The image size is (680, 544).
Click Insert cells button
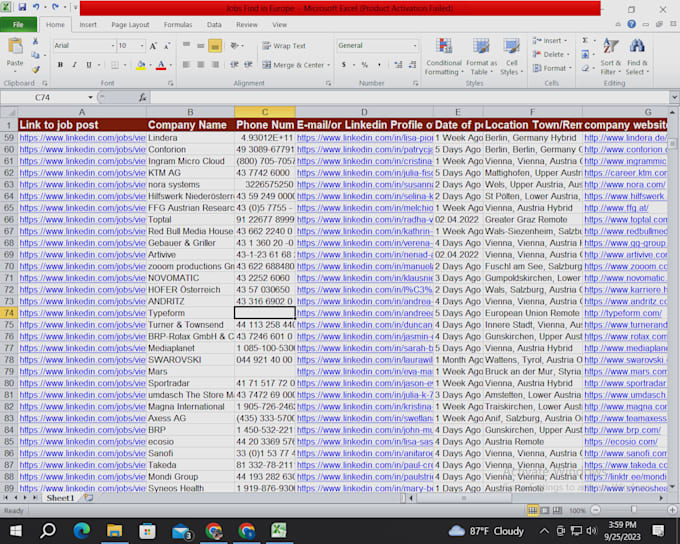(x=551, y=41)
